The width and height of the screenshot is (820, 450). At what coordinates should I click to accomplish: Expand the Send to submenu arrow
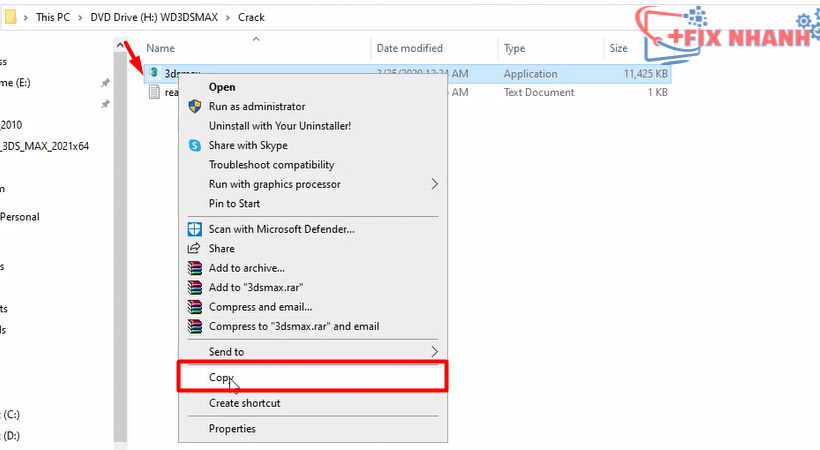[434, 352]
